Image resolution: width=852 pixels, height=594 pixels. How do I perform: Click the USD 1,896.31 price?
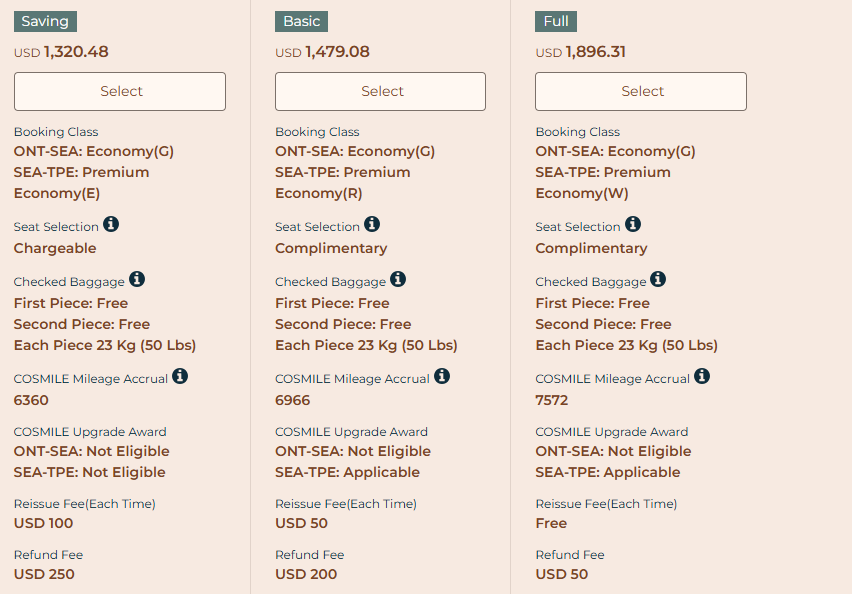click(580, 52)
